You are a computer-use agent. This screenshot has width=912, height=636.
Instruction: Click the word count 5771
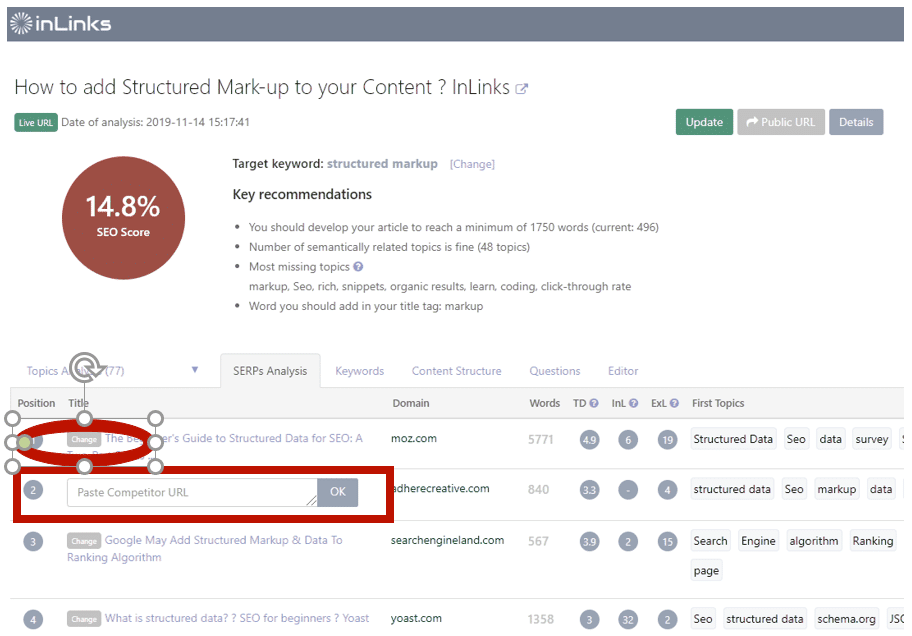click(x=540, y=439)
